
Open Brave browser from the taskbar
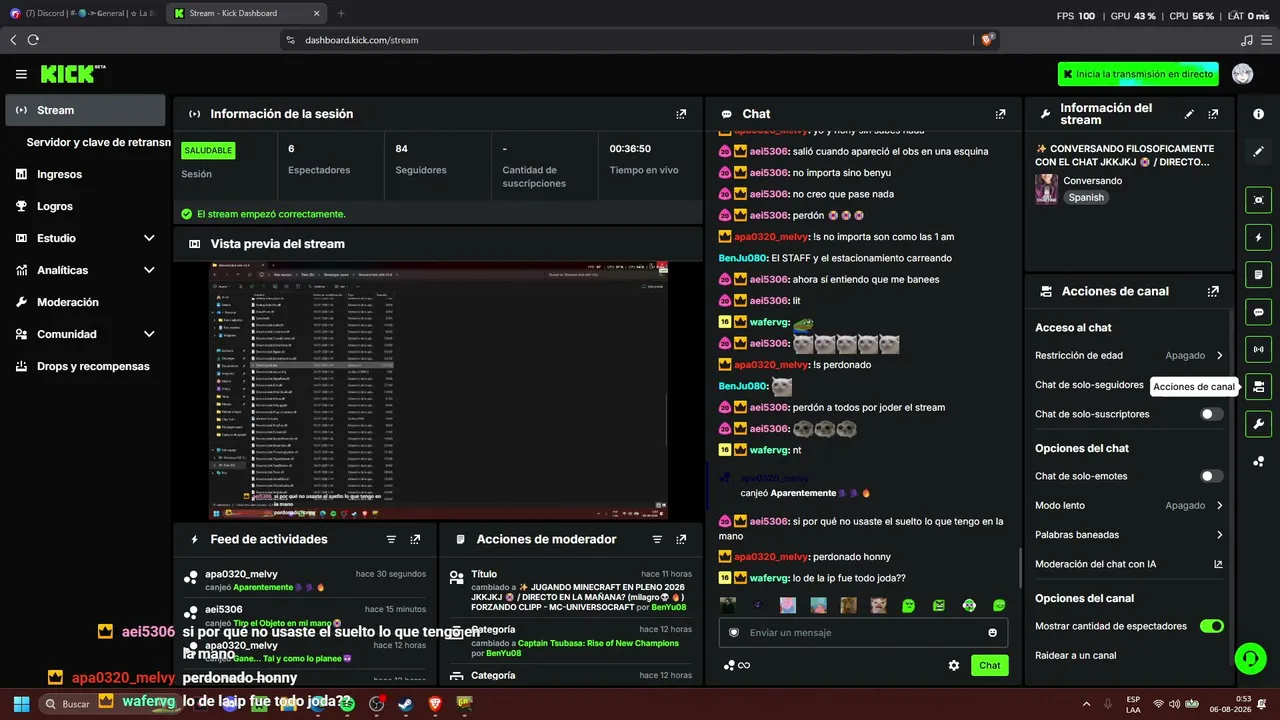(435, 704)
